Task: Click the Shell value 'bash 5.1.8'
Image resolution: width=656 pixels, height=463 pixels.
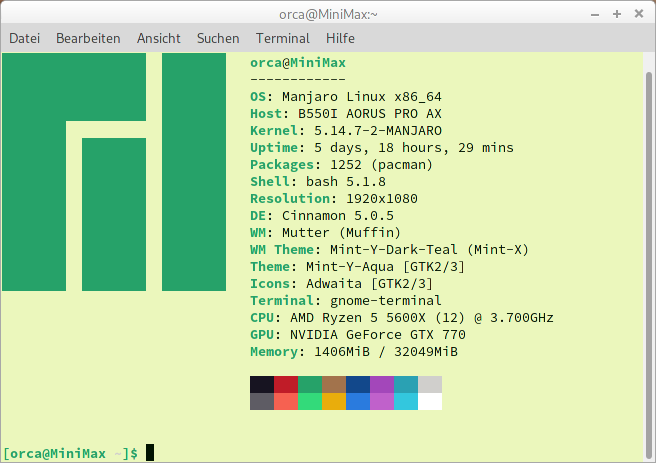Action: tap(346, 182)
